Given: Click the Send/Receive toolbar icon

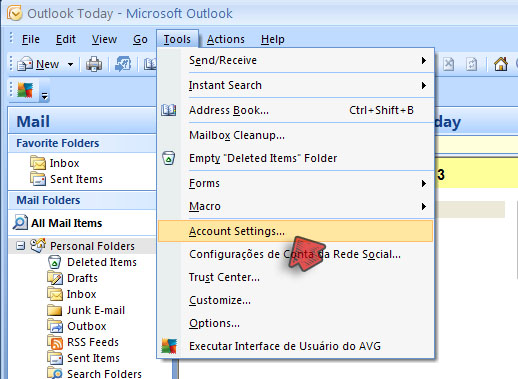Looking at the screenshot, I should [x=123, y=64].
